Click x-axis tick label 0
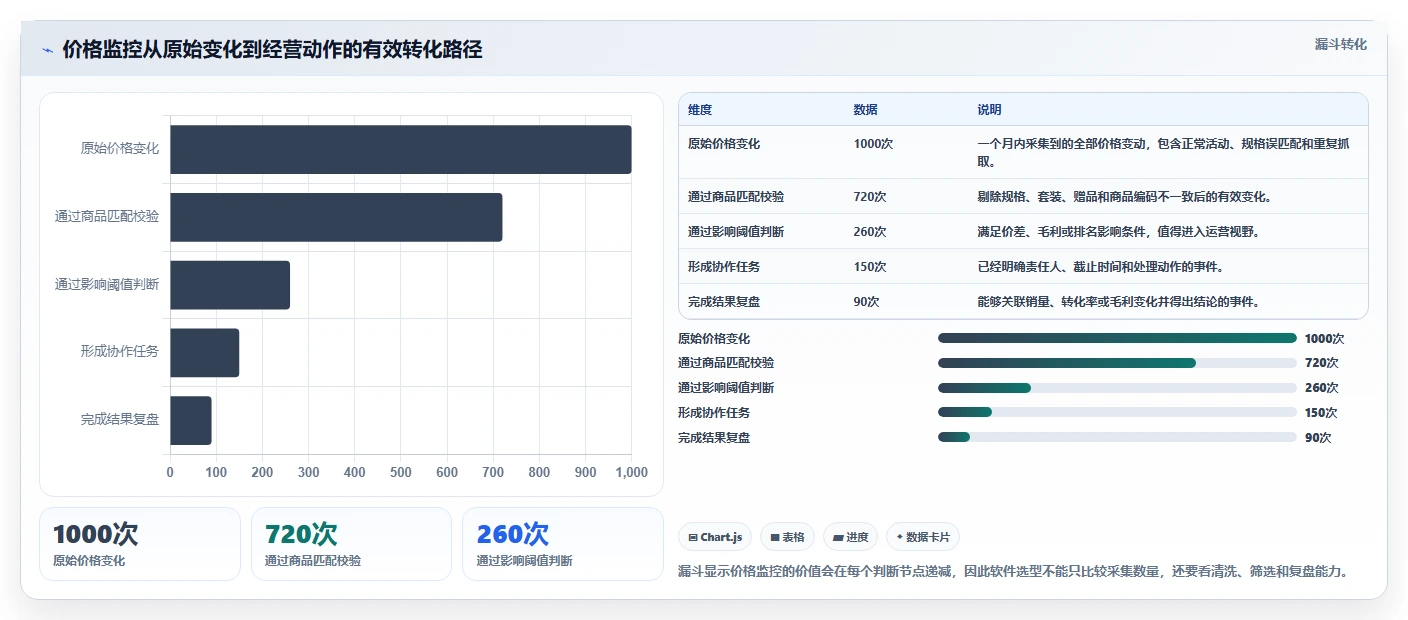This screenshot has height=620, width=1408. coord(170,473)
